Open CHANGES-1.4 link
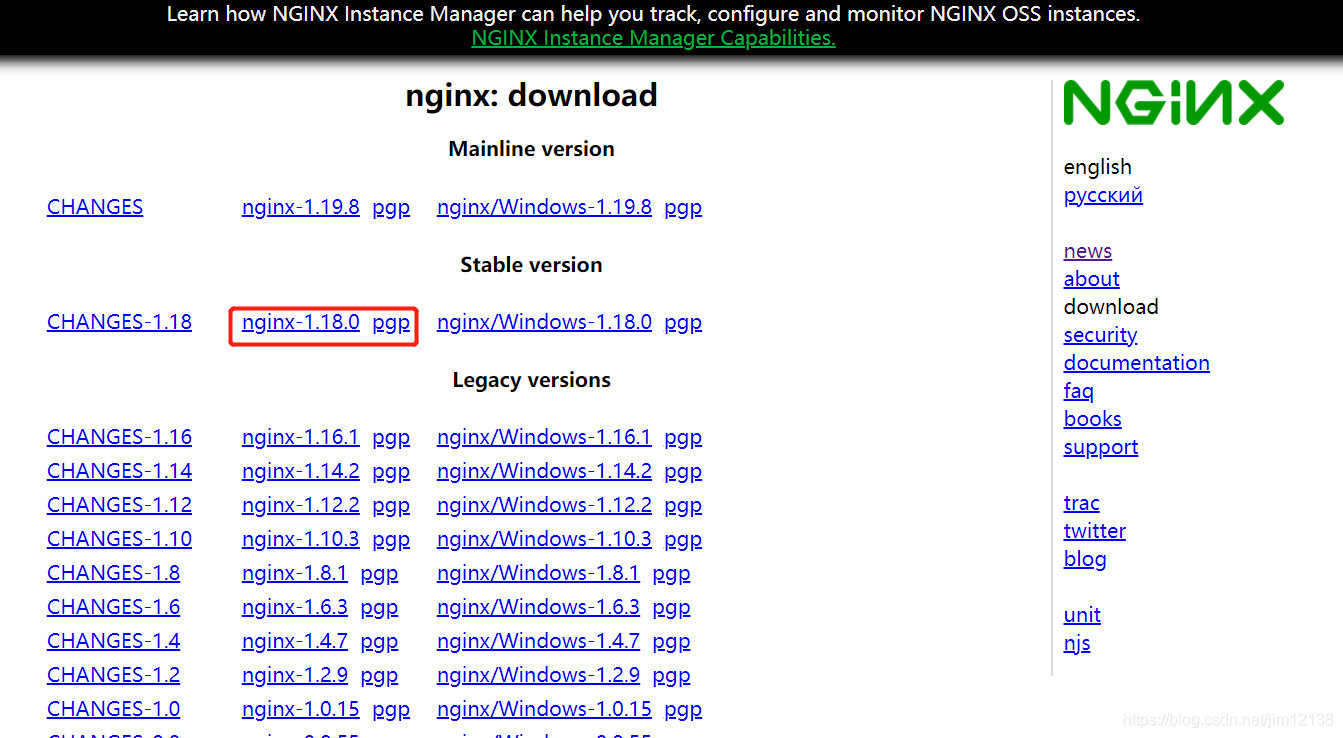The height and width of the screenshot is (738, 1343). pos(113,641)
